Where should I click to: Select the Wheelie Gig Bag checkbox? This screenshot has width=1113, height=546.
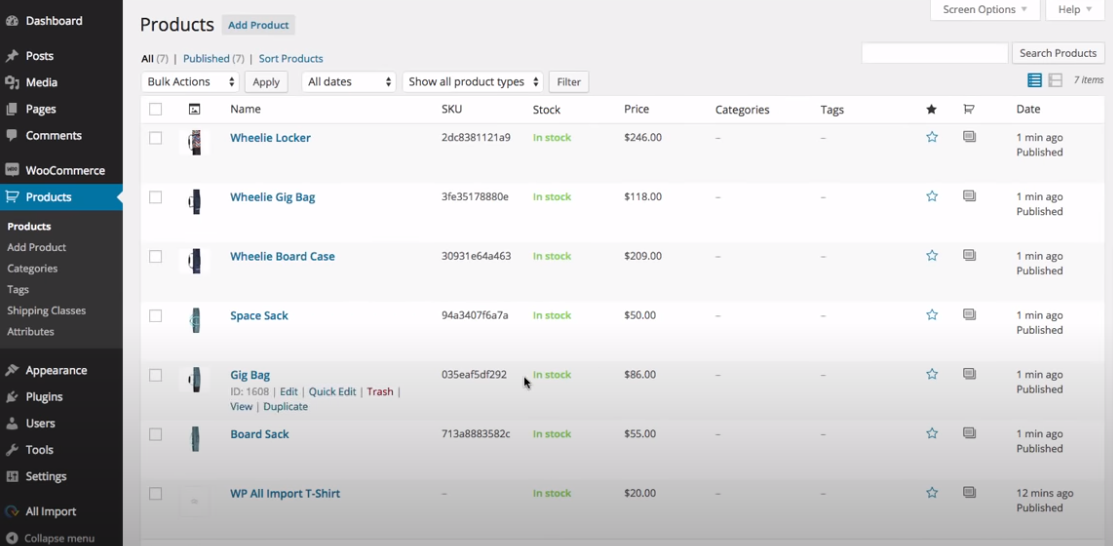[155, 197]
